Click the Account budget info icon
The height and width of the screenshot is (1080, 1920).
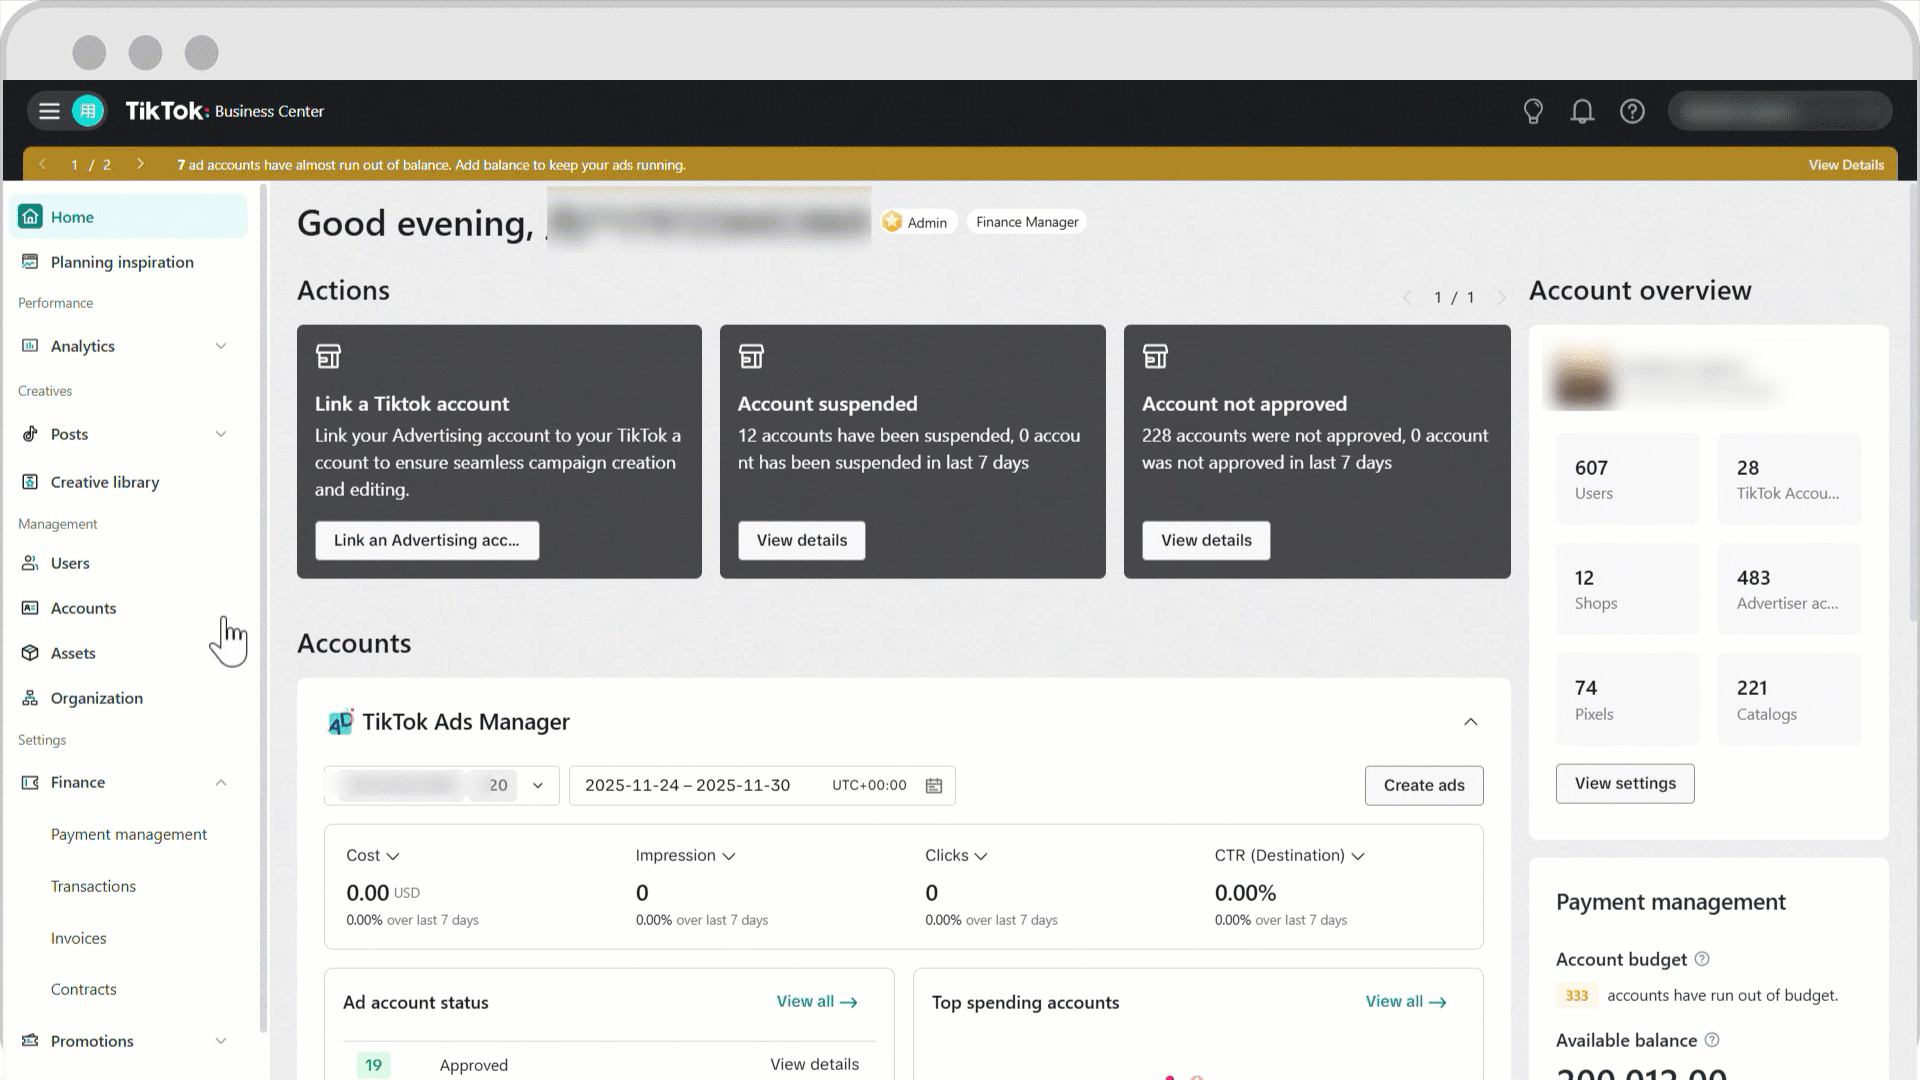click(1702, 959)
